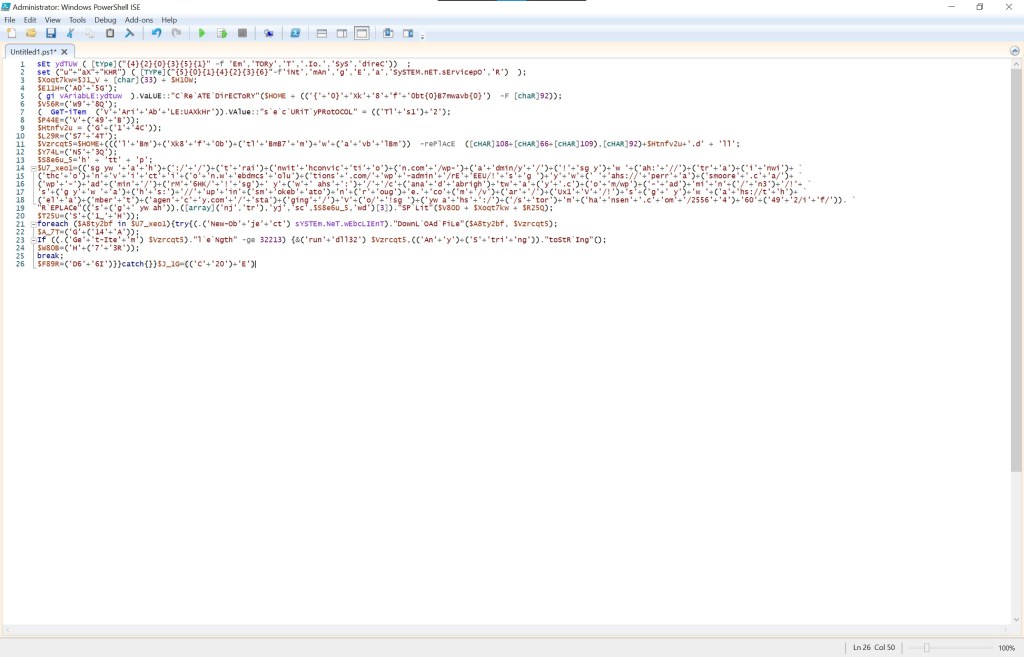
Task: Launch PowerShell.exe from the toolbar icon
Action: [295, 33]
